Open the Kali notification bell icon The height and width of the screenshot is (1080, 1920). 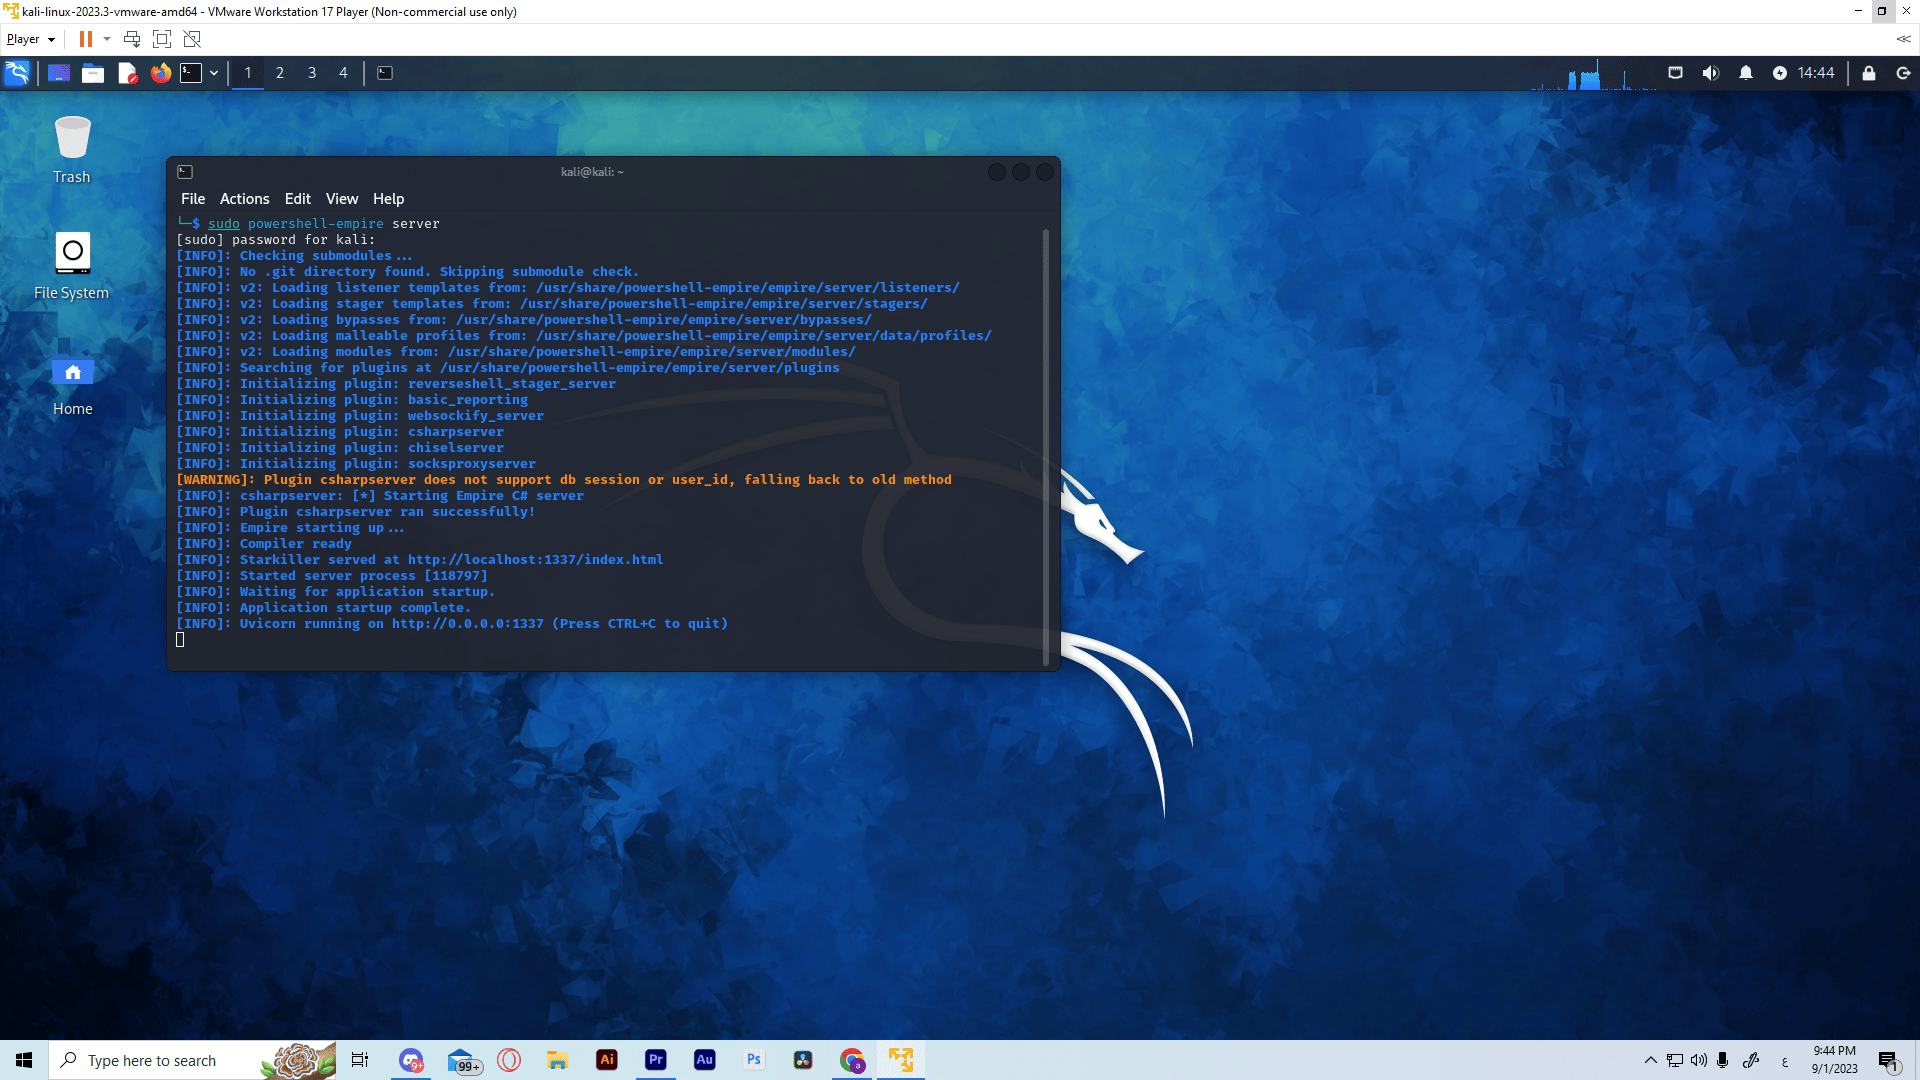[x=1745, y=73]
